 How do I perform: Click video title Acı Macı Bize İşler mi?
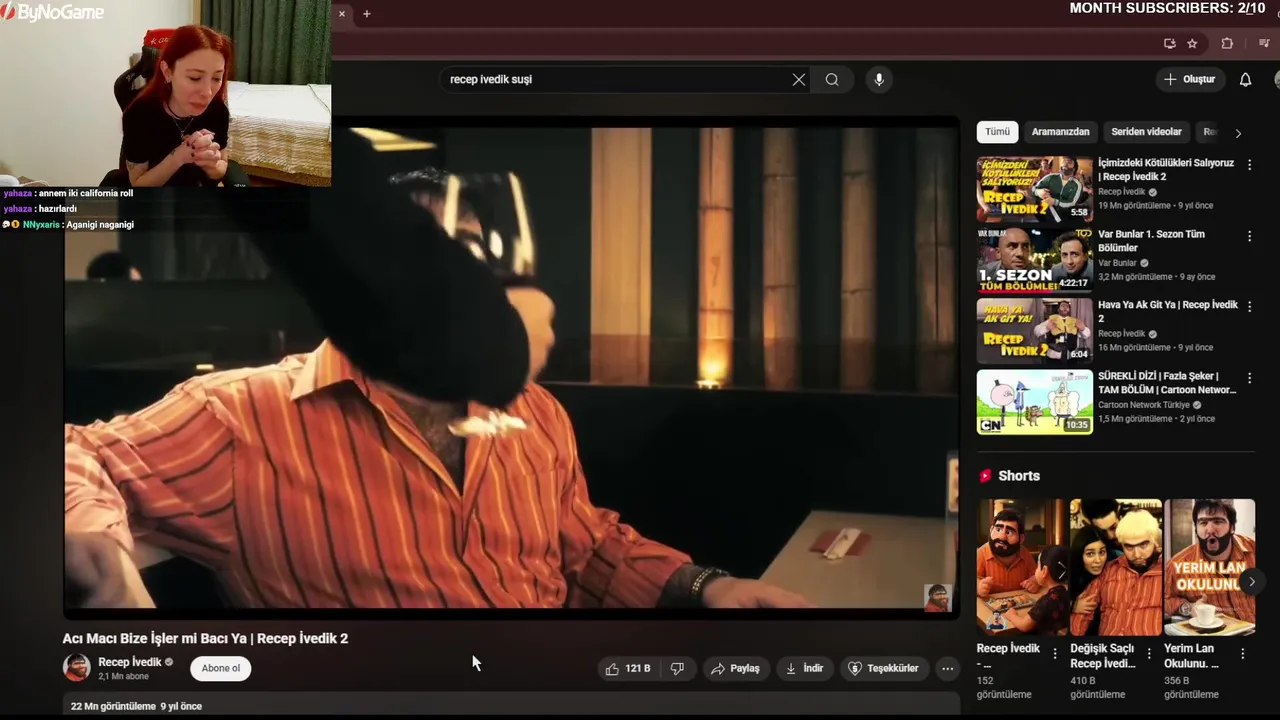(x=205, y=638)
